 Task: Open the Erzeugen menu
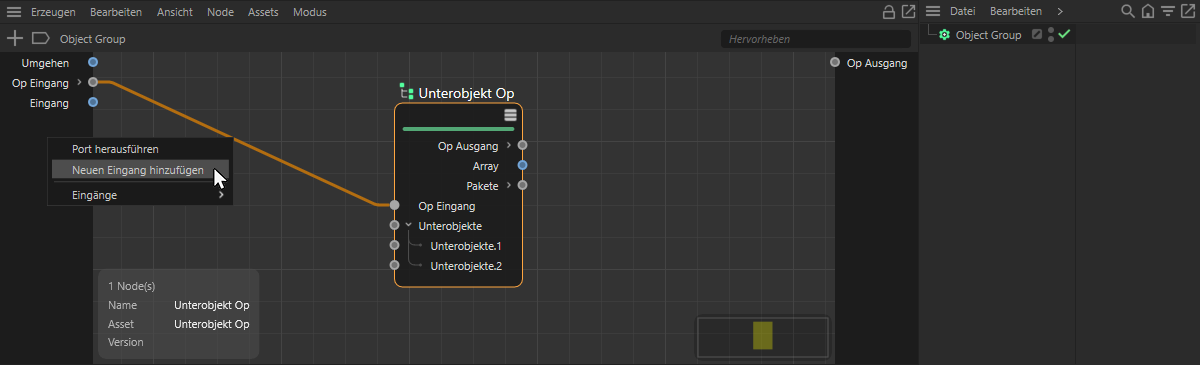tap(54, 12)
